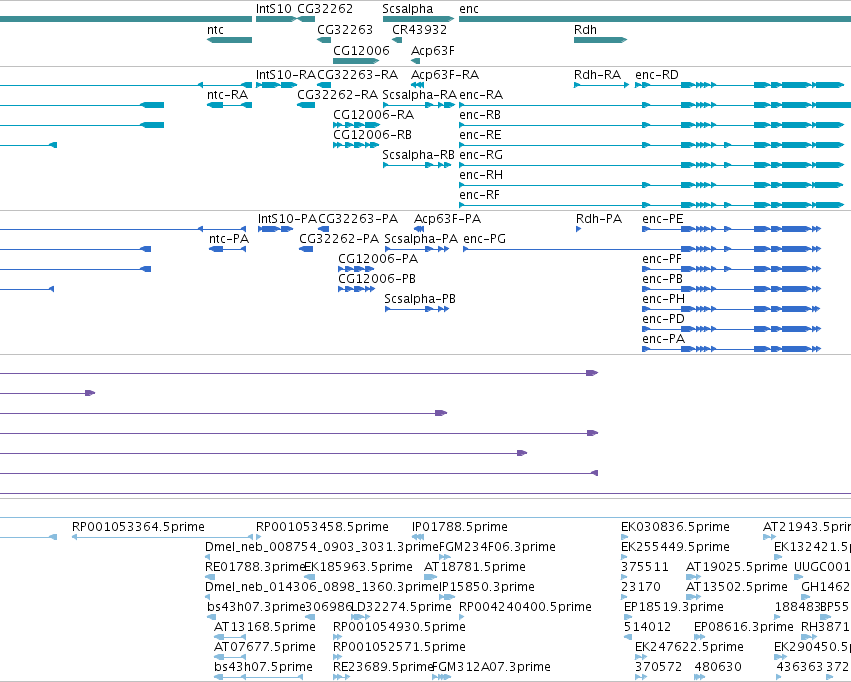The height and width of the screenshot is (682, 851).
Task: Click the Acp63F gene label
Action: click(x=433, y=51)
